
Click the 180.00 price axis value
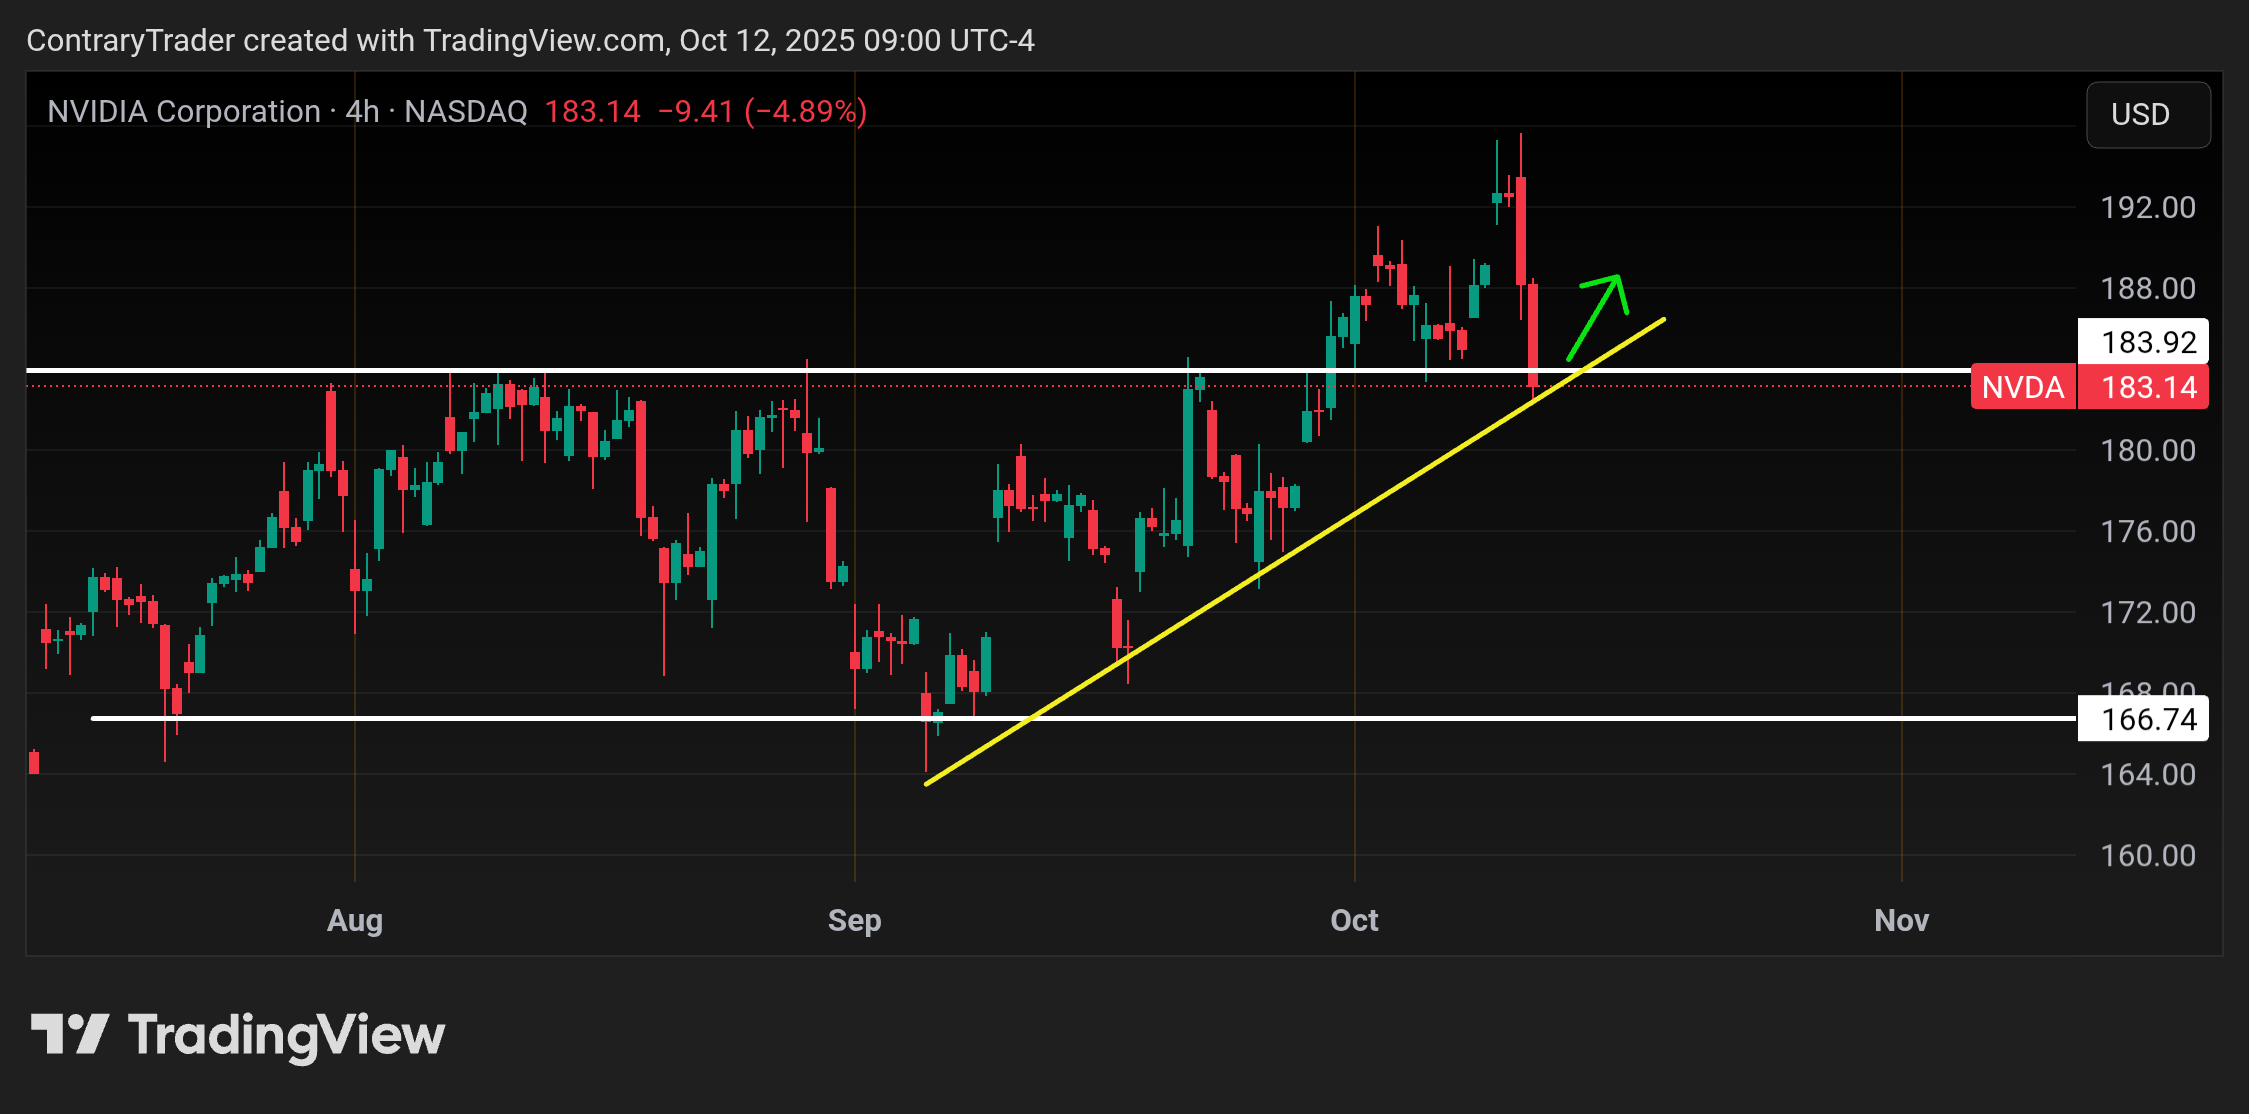coord(2148,450)
